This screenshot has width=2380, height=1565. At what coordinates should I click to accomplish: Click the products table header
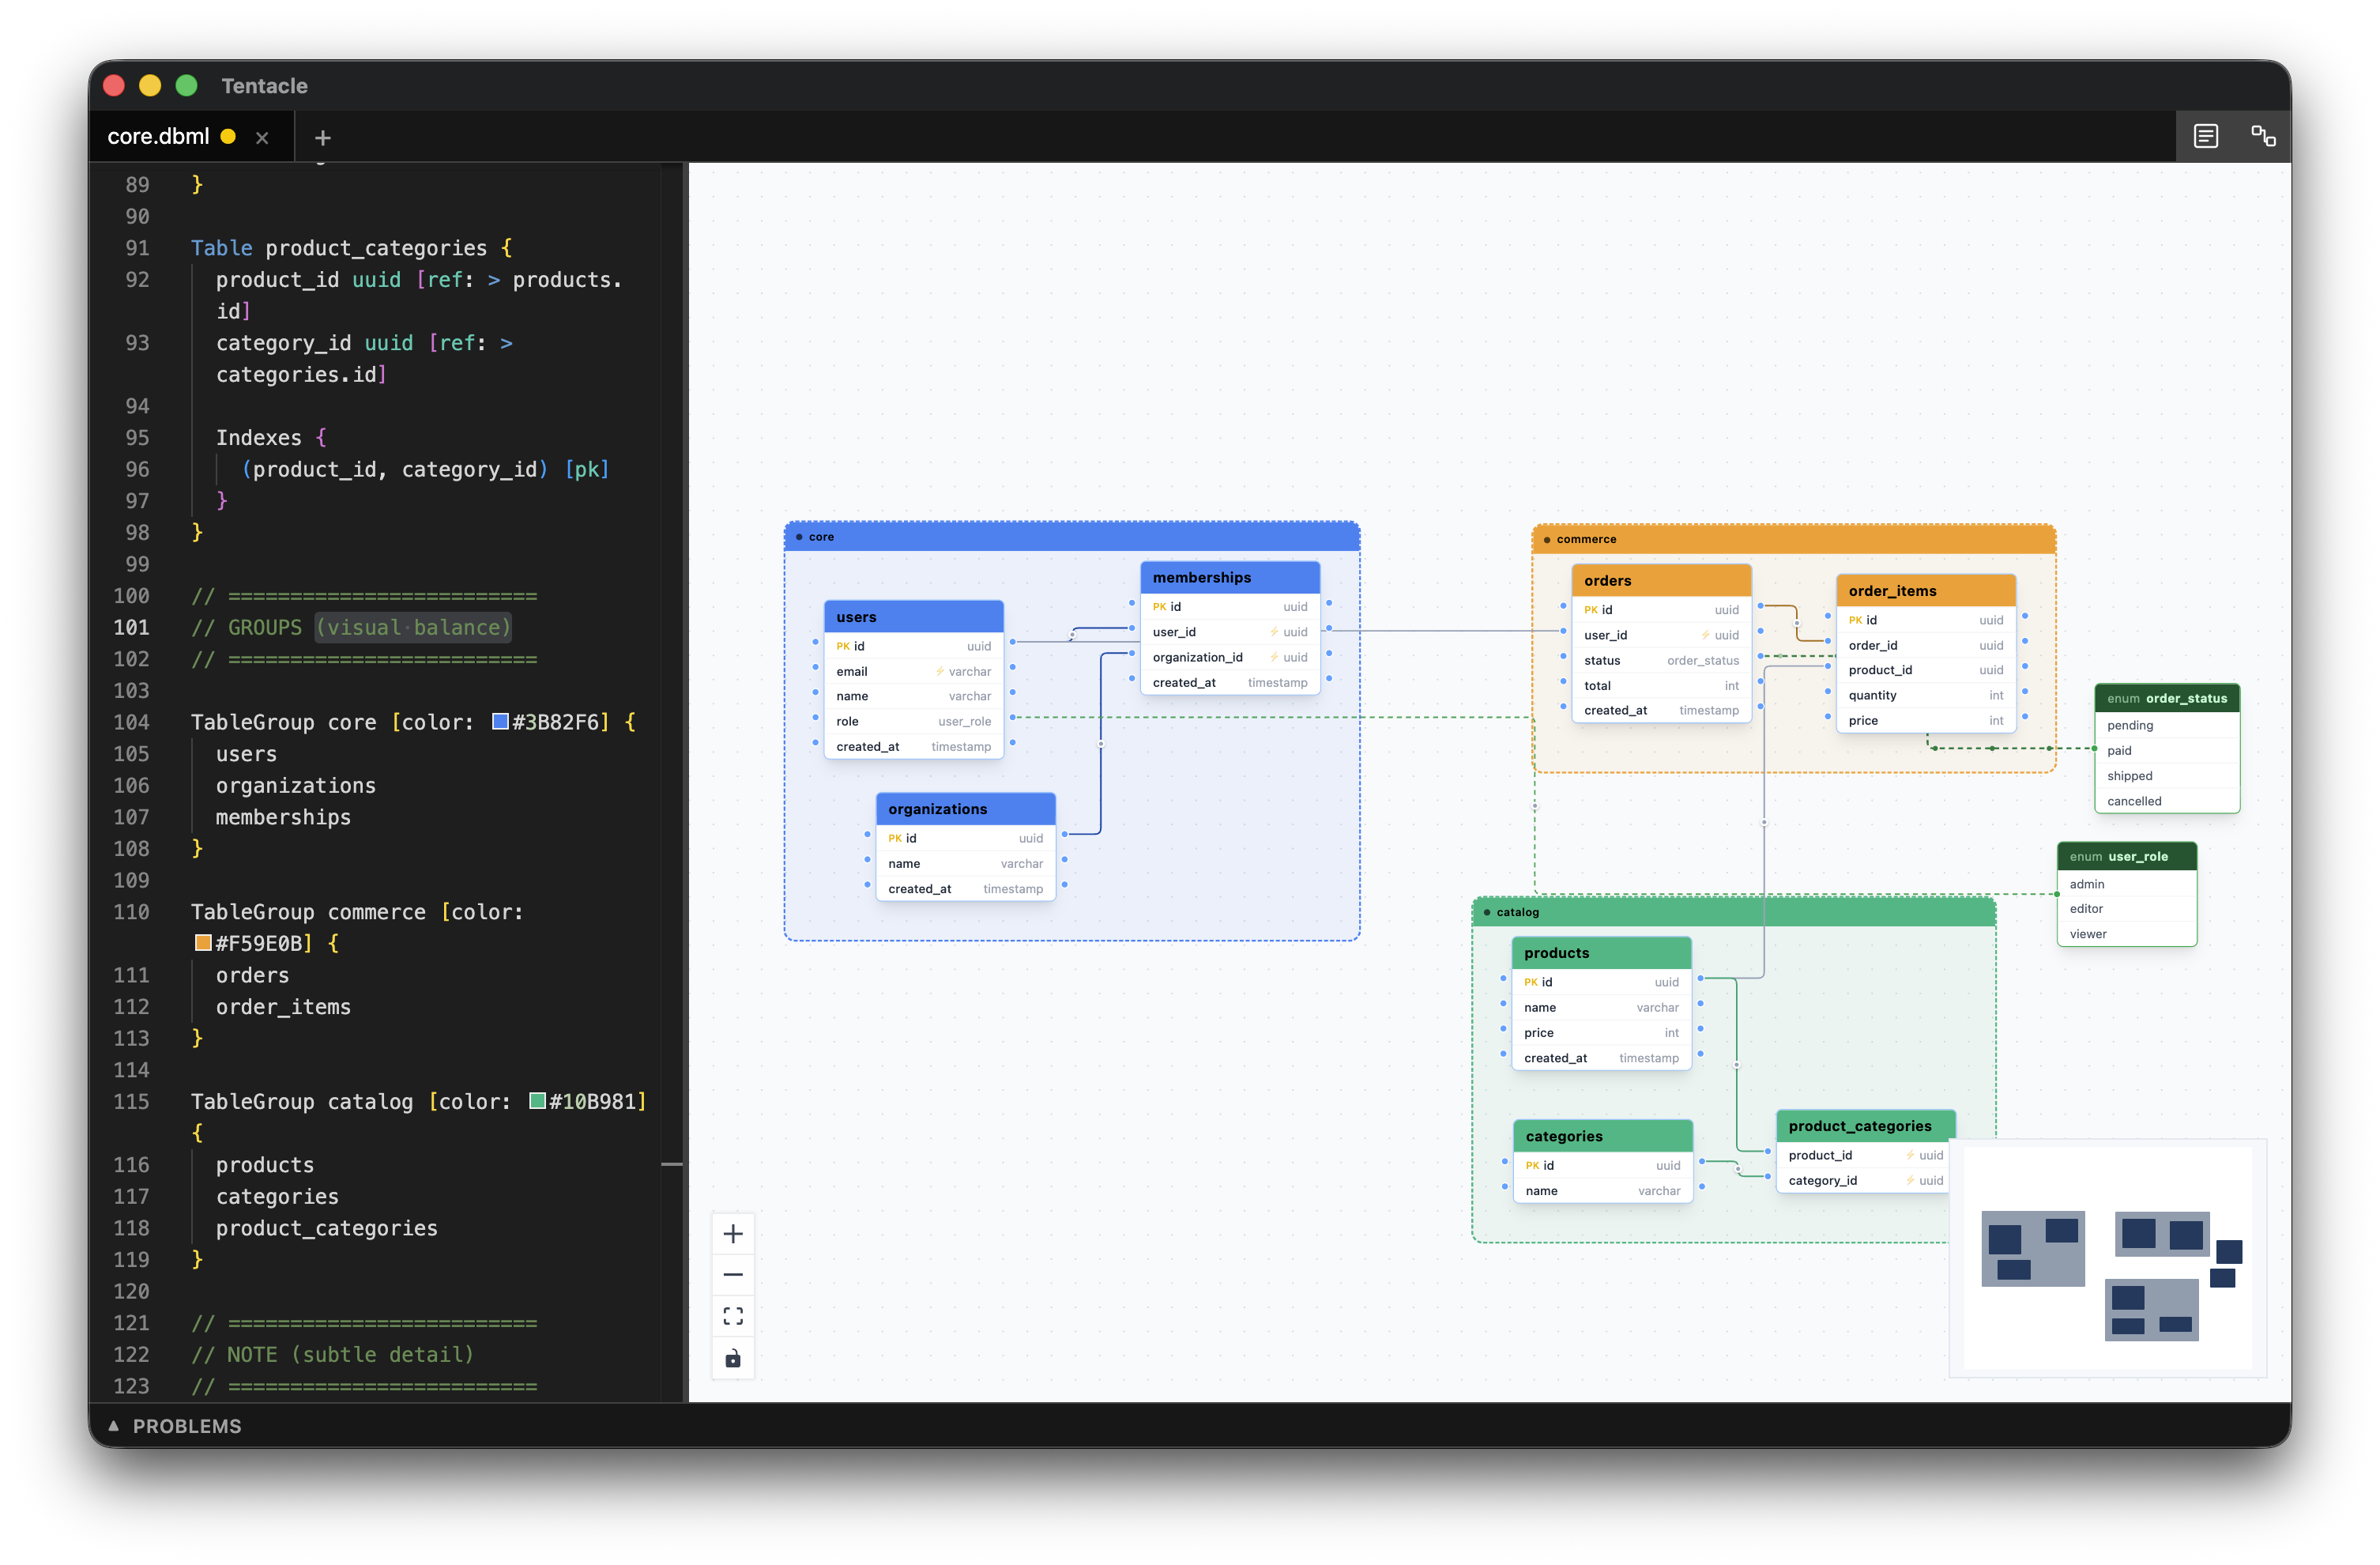[1600, 953]
